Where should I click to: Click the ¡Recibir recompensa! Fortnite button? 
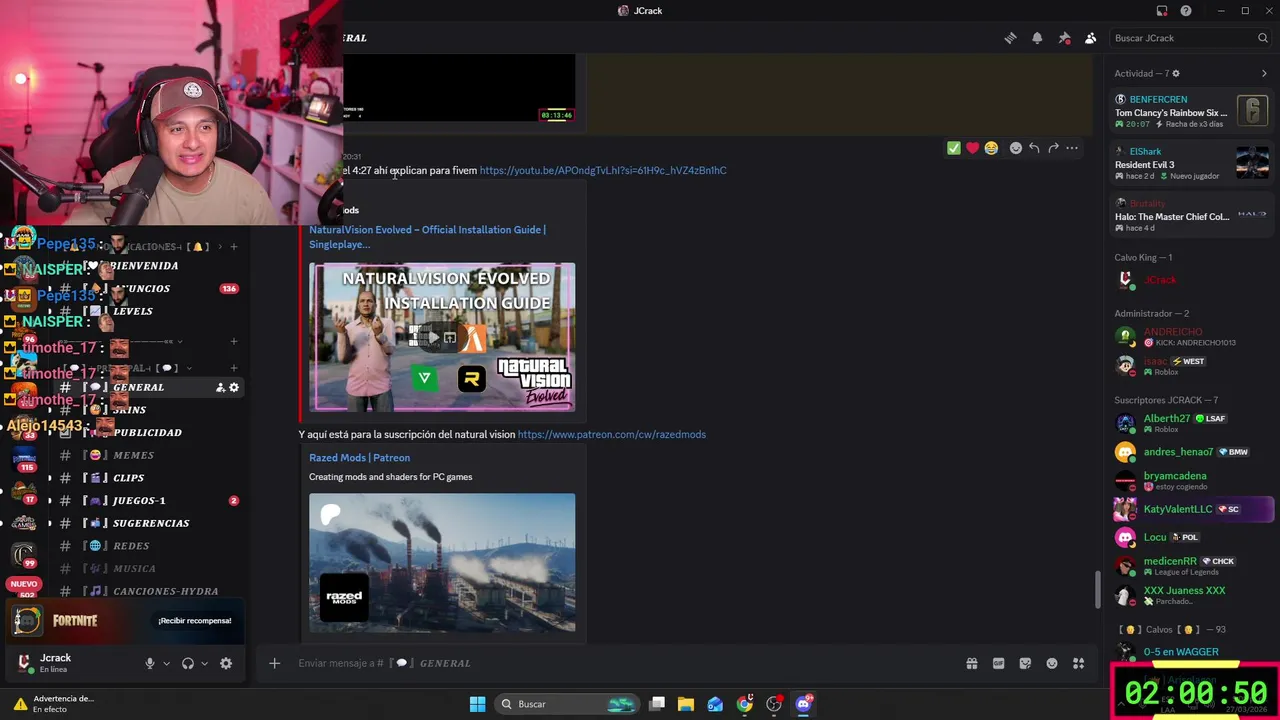click(195, 621)
